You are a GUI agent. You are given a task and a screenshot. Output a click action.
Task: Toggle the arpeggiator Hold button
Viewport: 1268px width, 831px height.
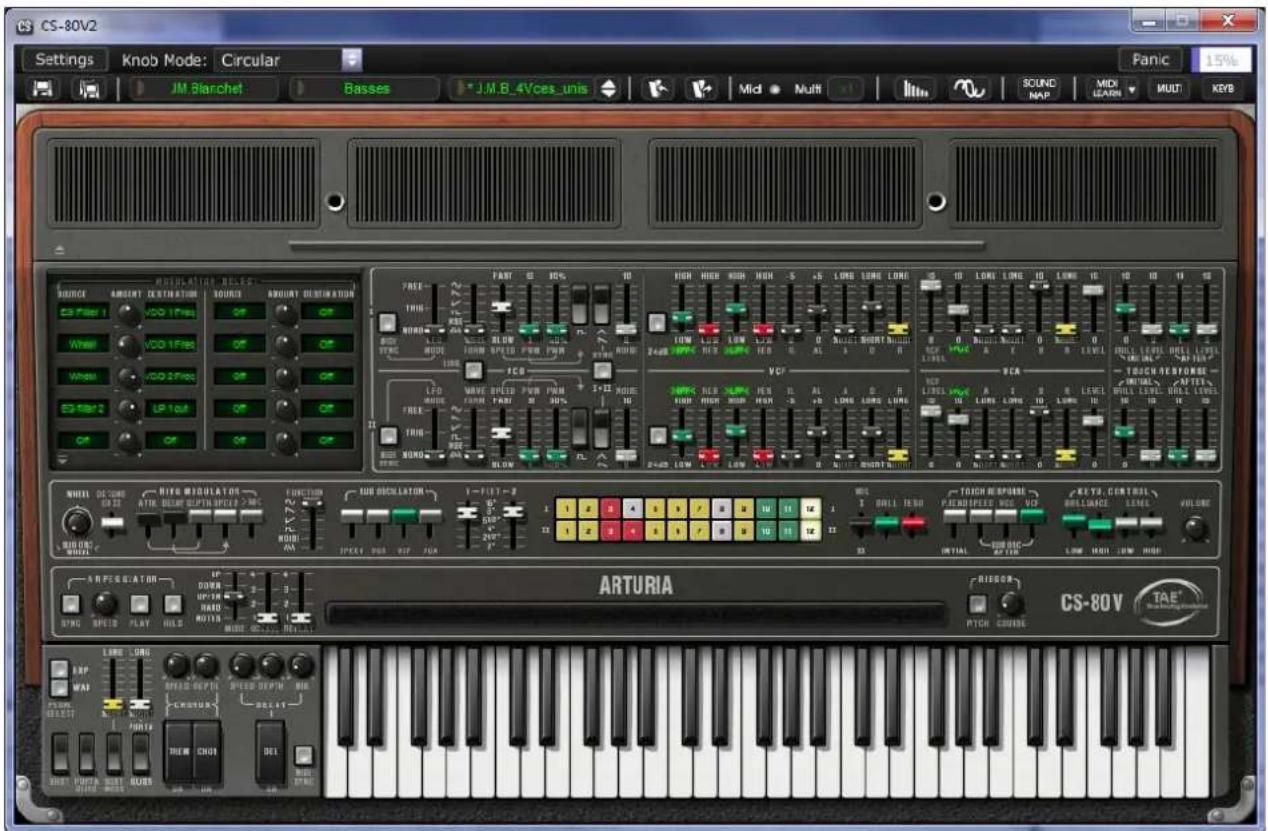coord(173,603)
